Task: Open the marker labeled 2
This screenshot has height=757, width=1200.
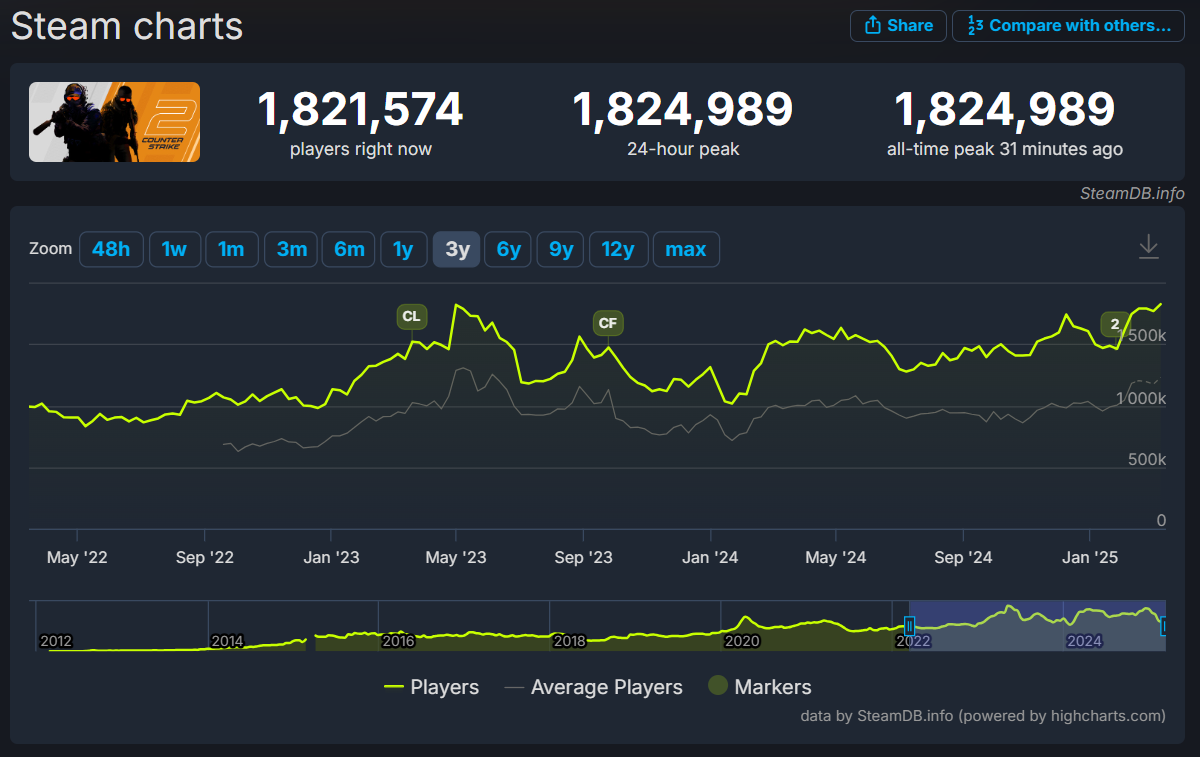Action: point(1115,324)
